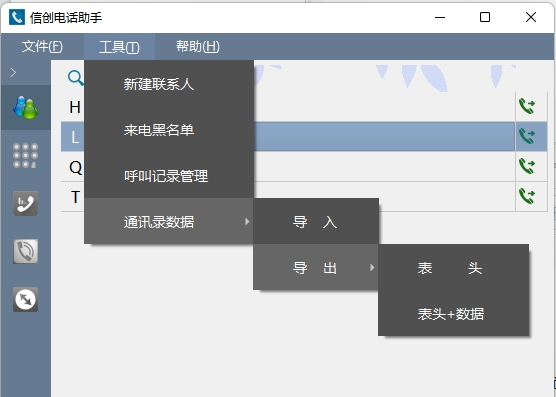Expand the sidebar with the chevron
The width and height of the screenshot is (556, 397).
point(13,72)
